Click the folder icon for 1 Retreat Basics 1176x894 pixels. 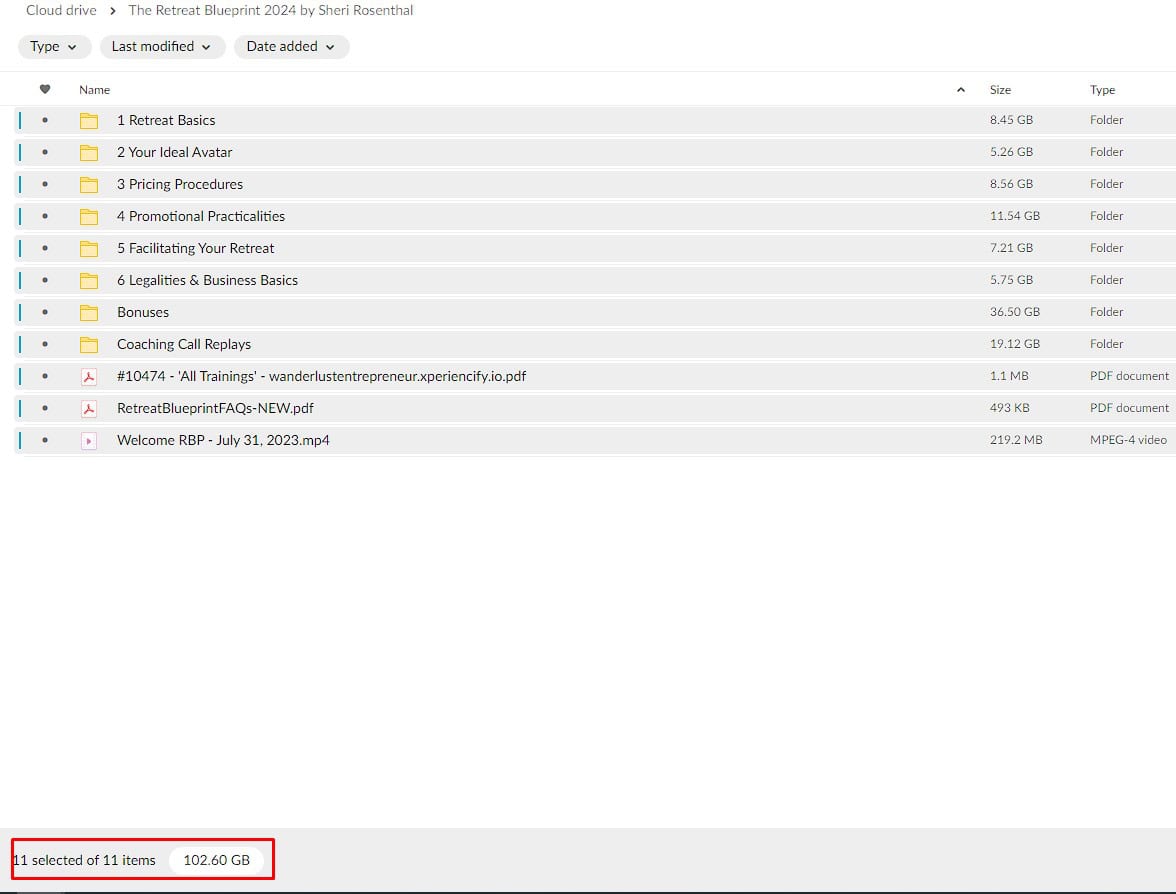pyautogui.click(x=89, y=121)
